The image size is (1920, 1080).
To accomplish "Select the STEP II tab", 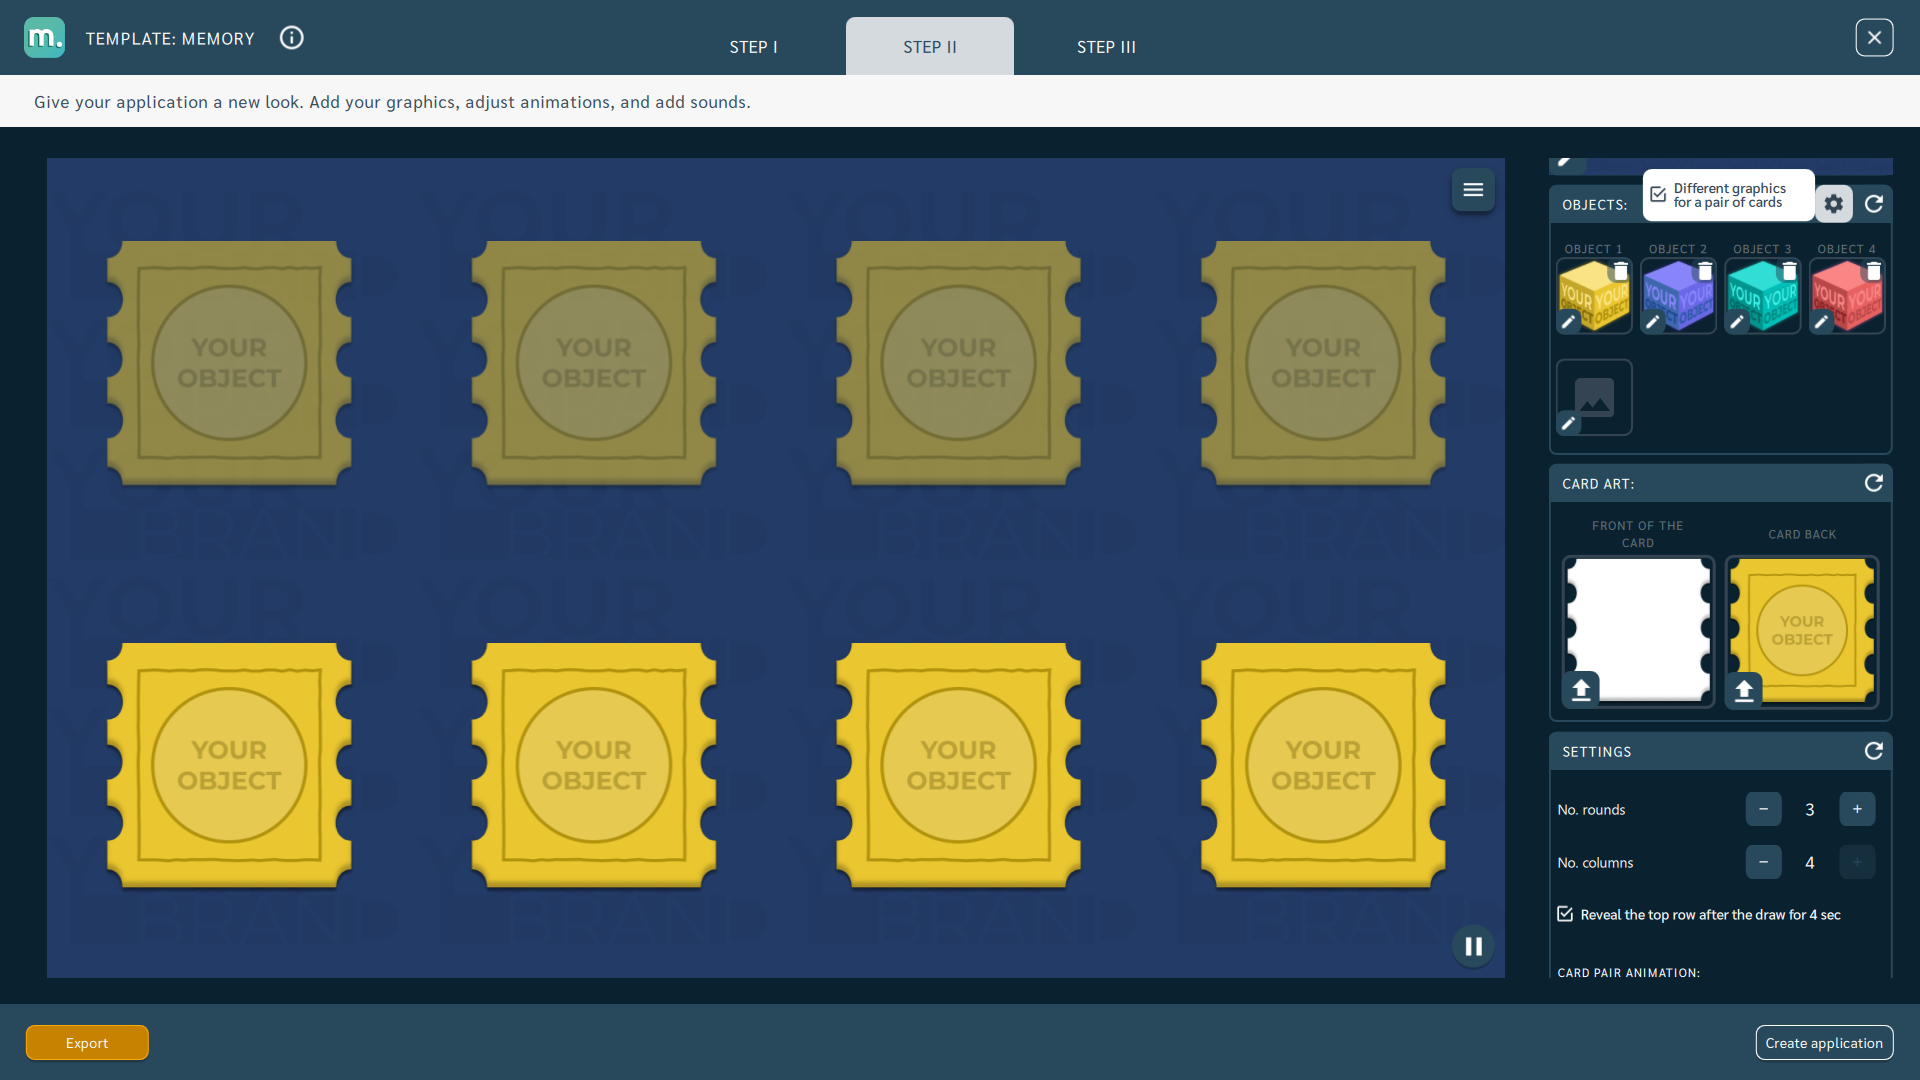I will 930,47.
